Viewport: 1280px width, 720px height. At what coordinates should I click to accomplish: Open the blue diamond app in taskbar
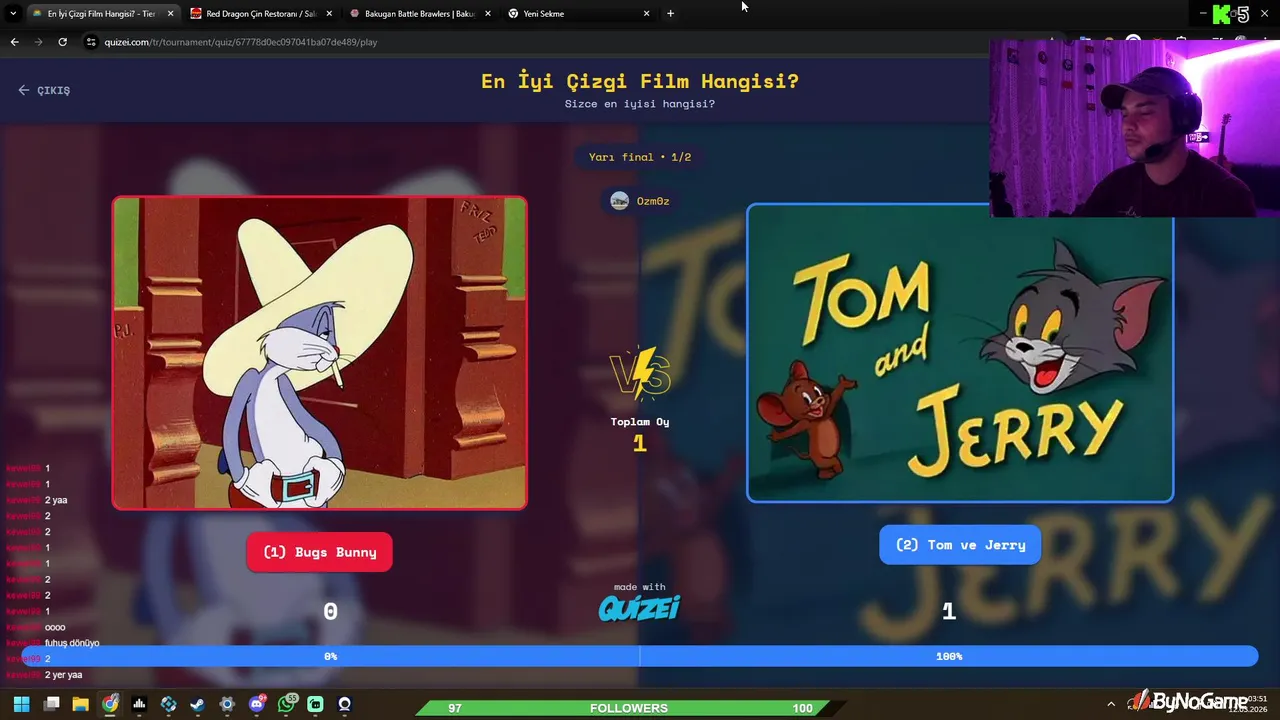pos(169,704)
